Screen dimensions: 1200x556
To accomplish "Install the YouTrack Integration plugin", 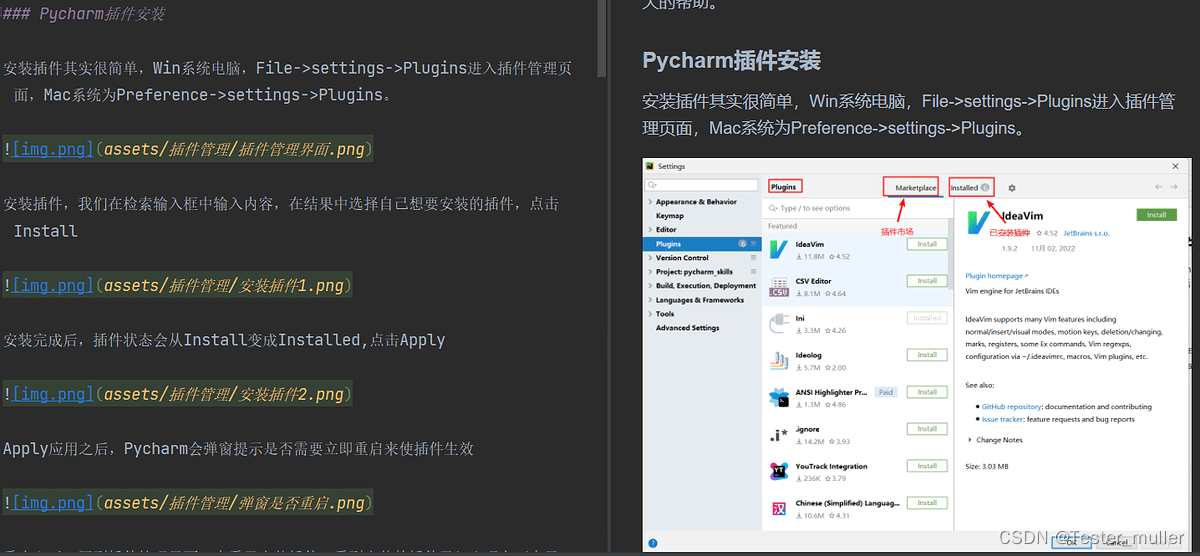I will [927, 466].
